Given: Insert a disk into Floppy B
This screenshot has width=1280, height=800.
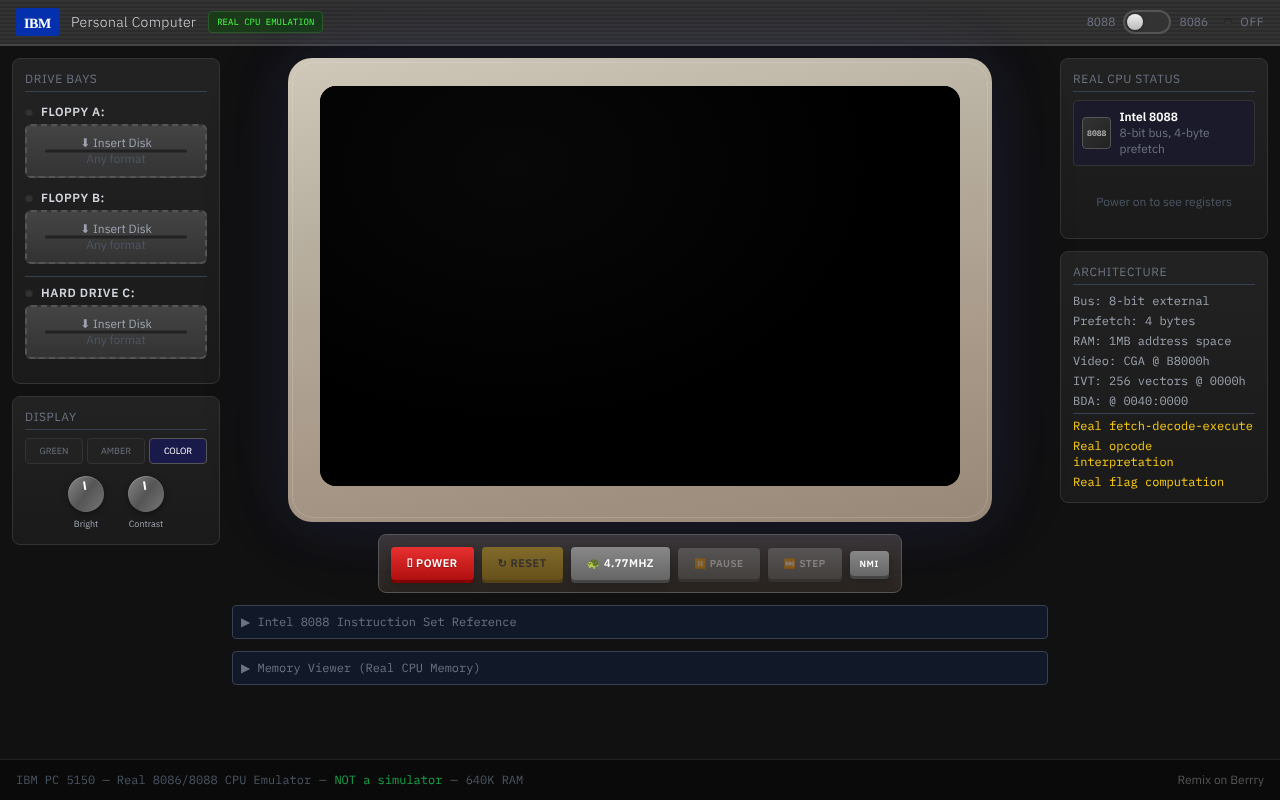Looking at the screenshot, I should coord(115,236).
